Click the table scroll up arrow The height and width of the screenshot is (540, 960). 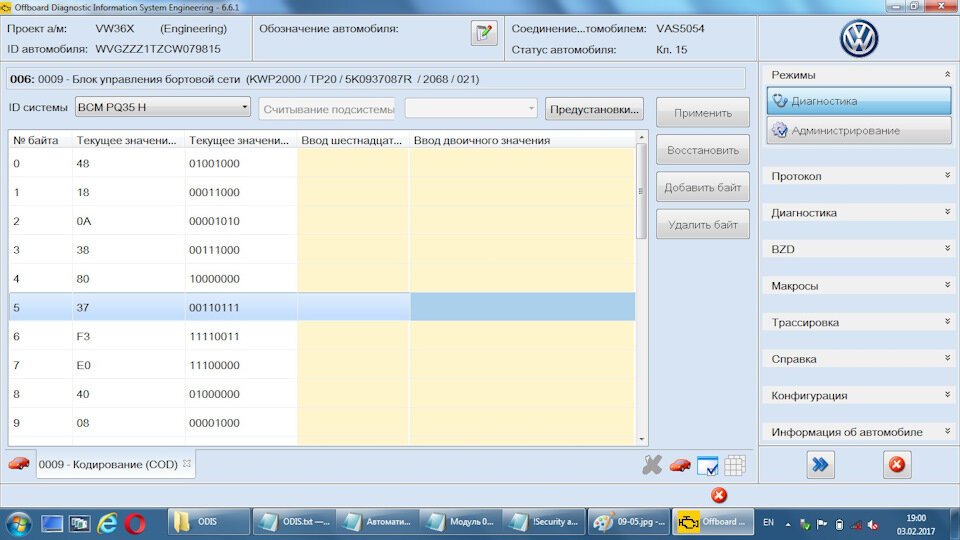pyautogui.click(x=641, y=137)
